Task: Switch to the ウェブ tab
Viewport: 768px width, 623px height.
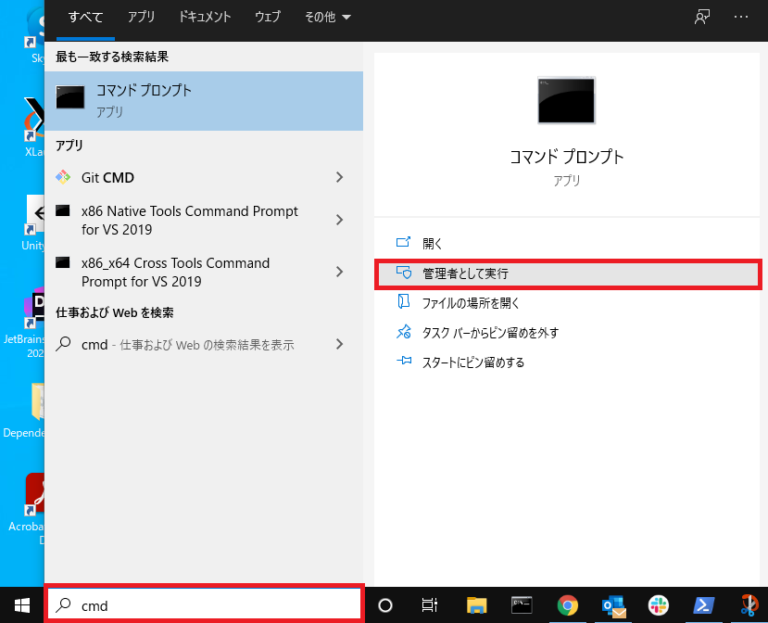Action: [267, 17]
